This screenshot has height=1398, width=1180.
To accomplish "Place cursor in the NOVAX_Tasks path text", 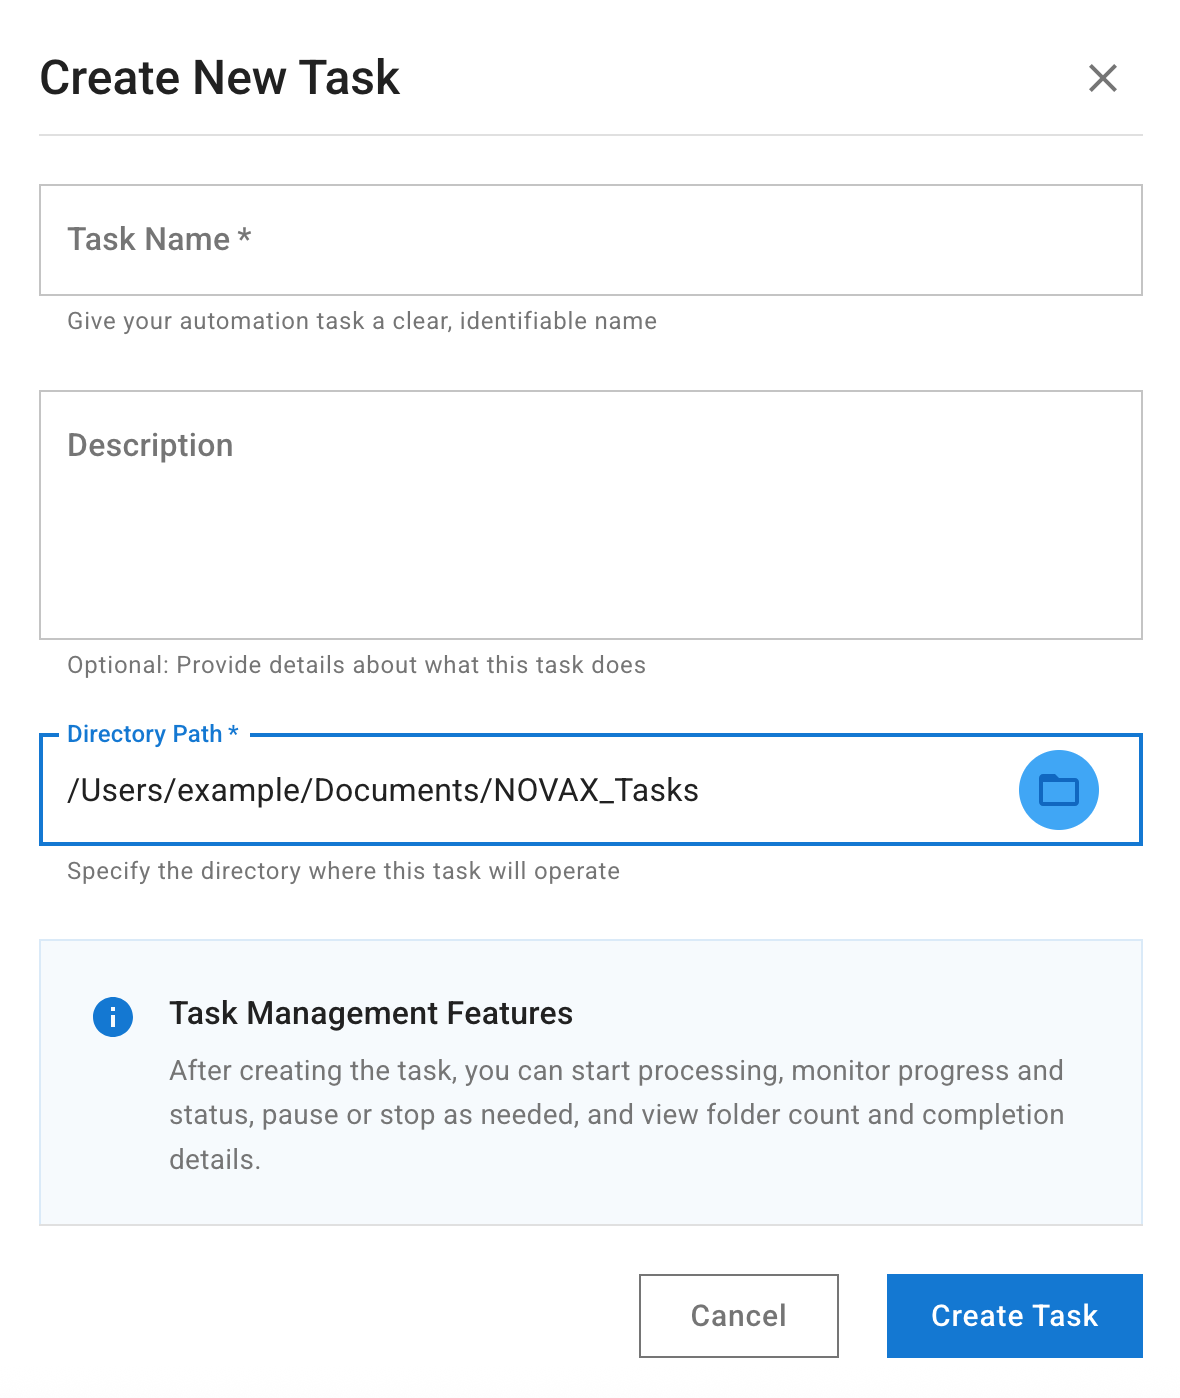I will tap(596, 790).
